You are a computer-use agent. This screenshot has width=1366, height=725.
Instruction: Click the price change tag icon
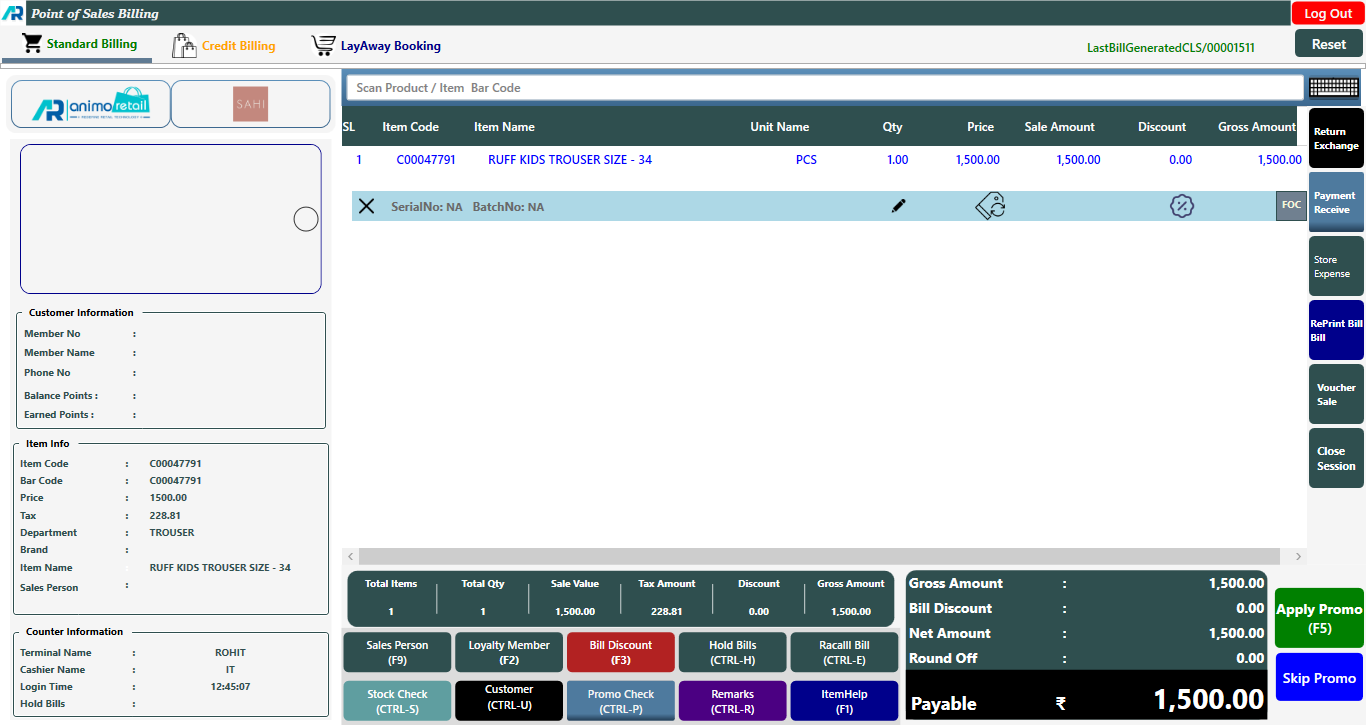(990, 206)
